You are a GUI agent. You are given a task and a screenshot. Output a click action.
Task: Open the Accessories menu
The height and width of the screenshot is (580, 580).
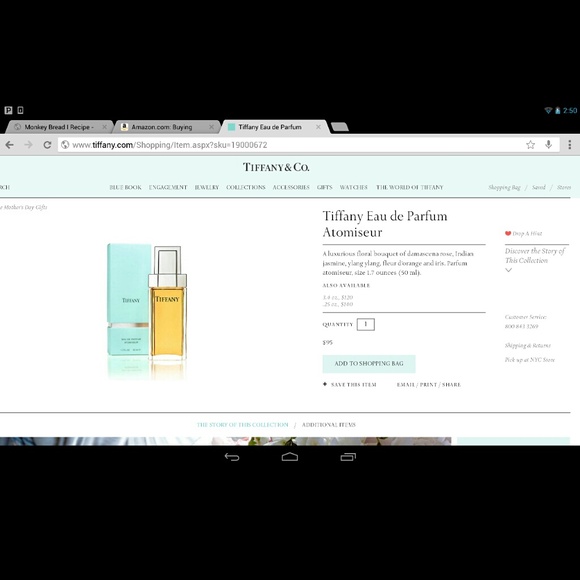point(291,188)
